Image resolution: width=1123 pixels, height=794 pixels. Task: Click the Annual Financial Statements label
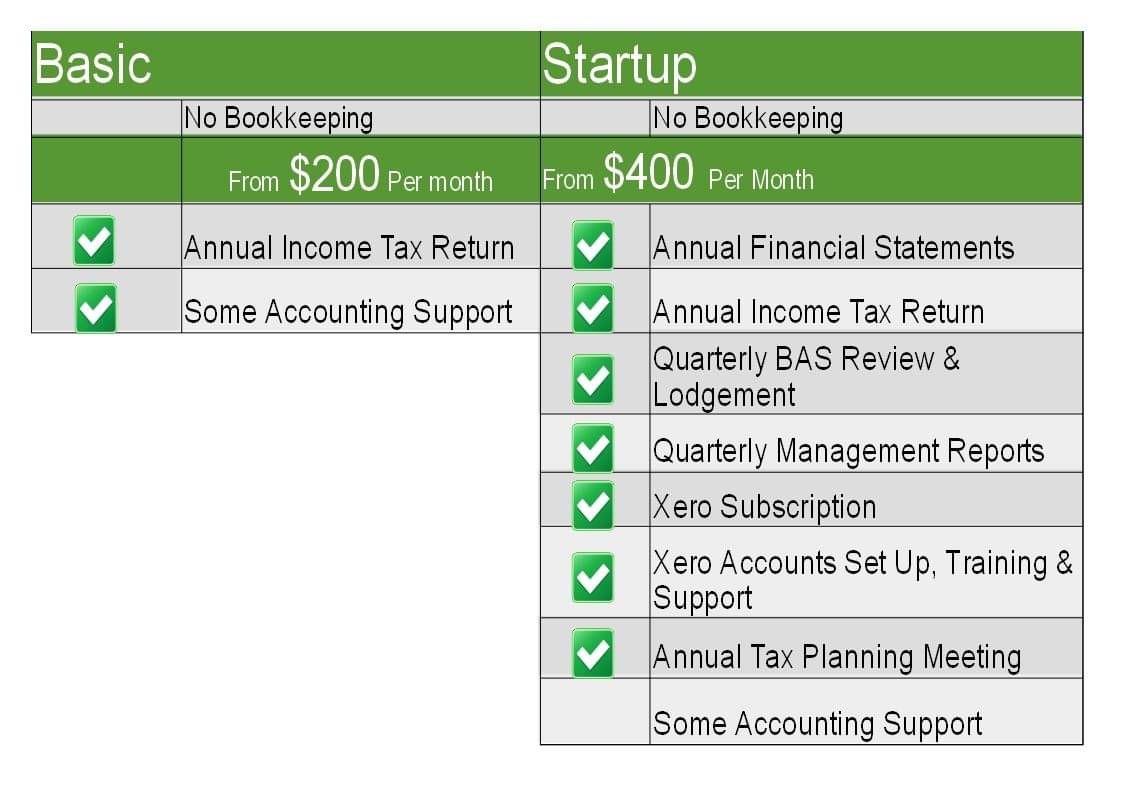(x=833, y=247)
